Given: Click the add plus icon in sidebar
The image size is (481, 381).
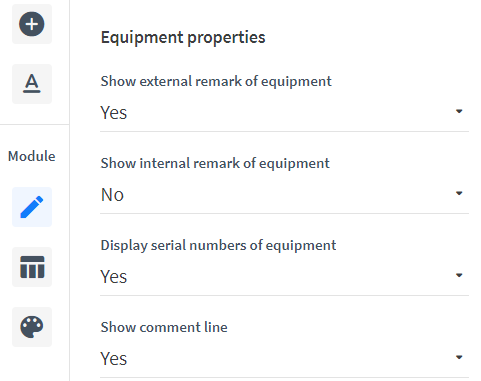Looking at the screenshot, I should tap(32, 24).
